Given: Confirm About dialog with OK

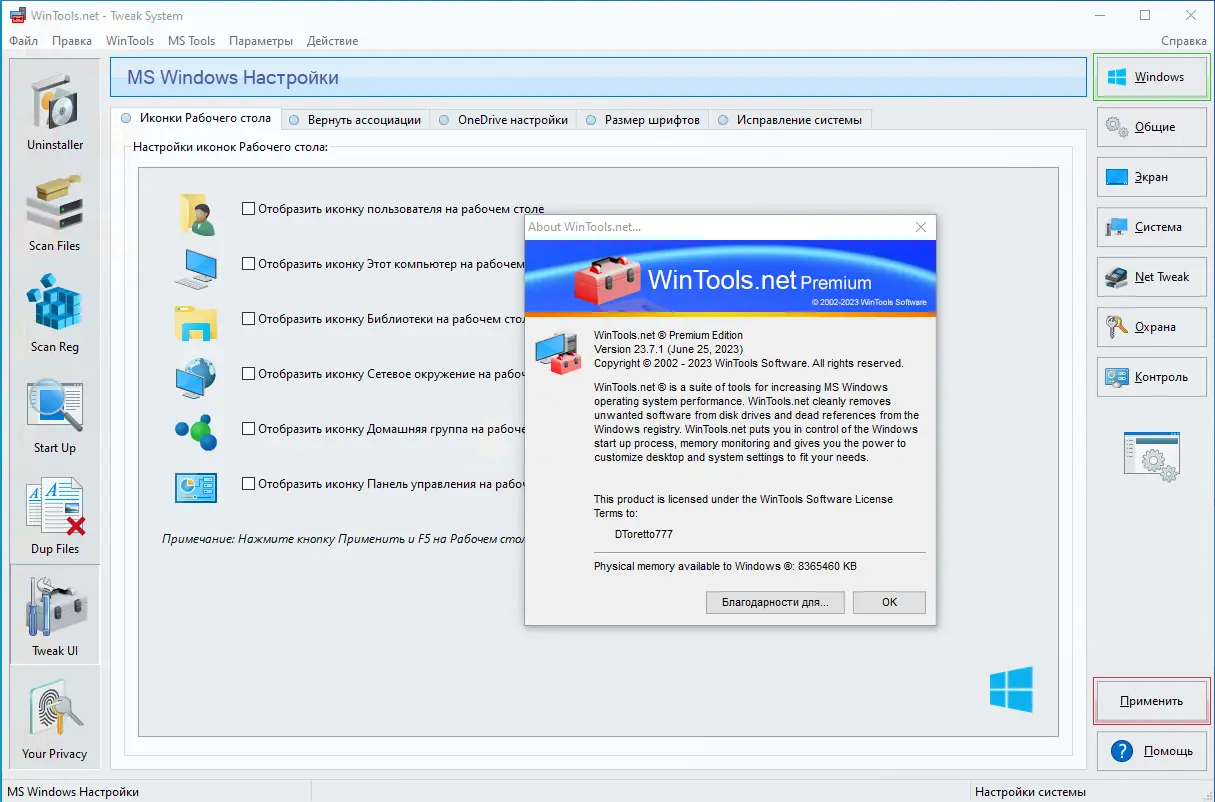Looking at the screenshot, I should (x=889, y=602).
